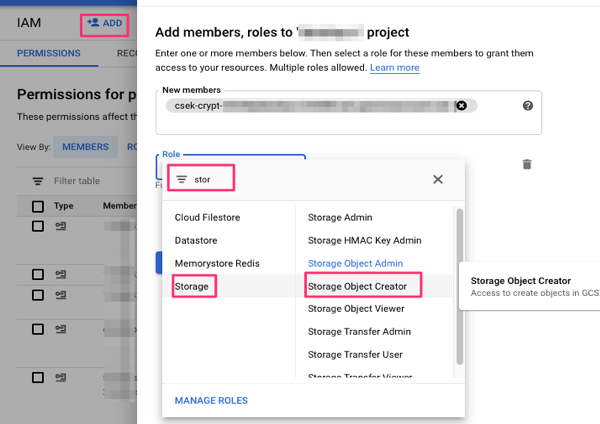
Task: Click the MANAGE ROLES link
Action: click(211, 400)
